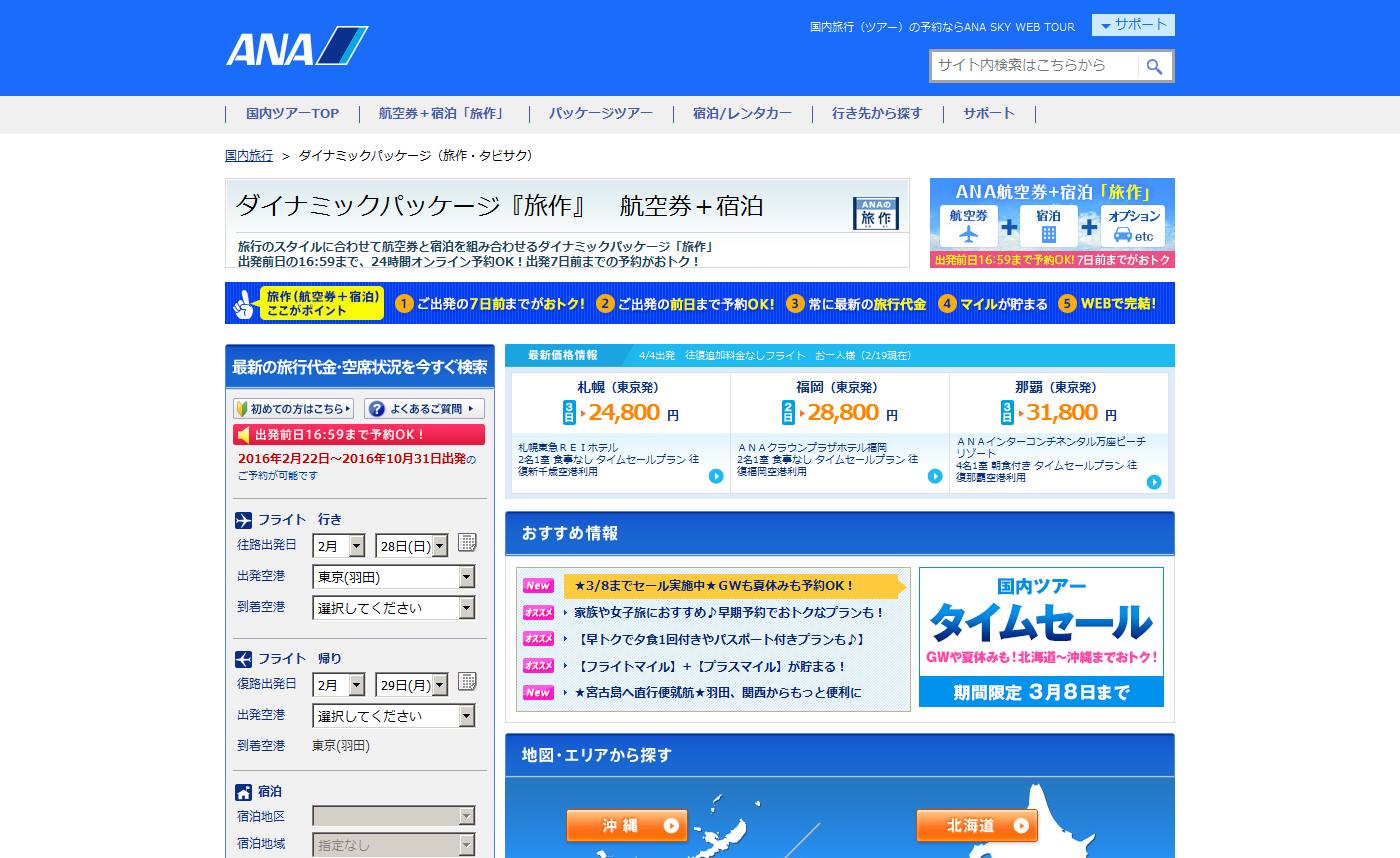Image resolution: width=1400 pixels, height=858 pixels.
Task: Open outbound month dropdown showing 2月
Action: (x=339, y=546)
